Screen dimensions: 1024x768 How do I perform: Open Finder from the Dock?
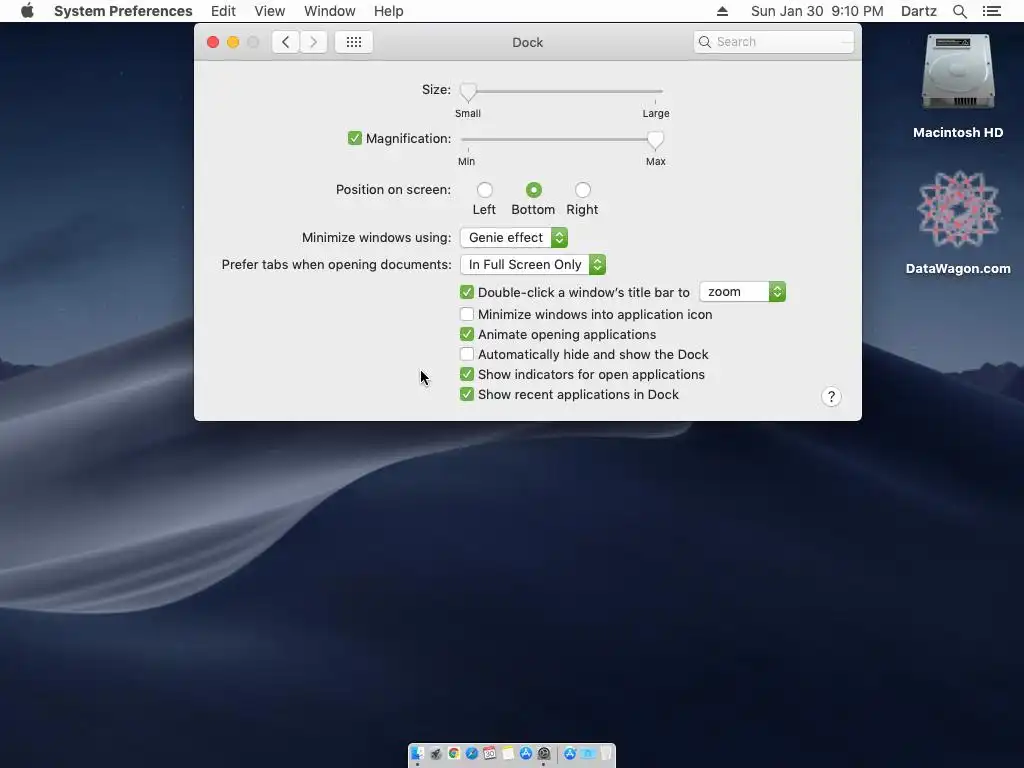coord(417,754)
